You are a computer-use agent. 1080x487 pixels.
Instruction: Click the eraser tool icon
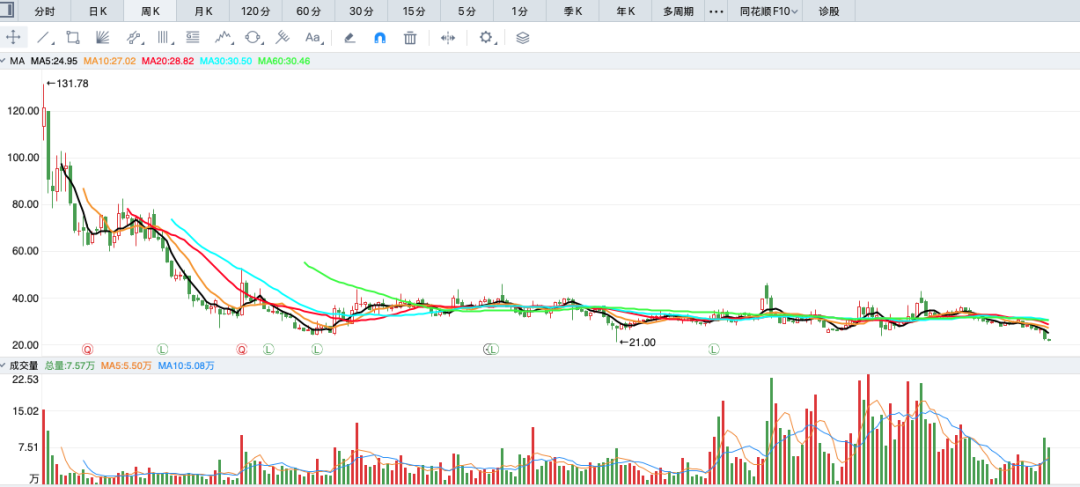[x=349, y=37]
